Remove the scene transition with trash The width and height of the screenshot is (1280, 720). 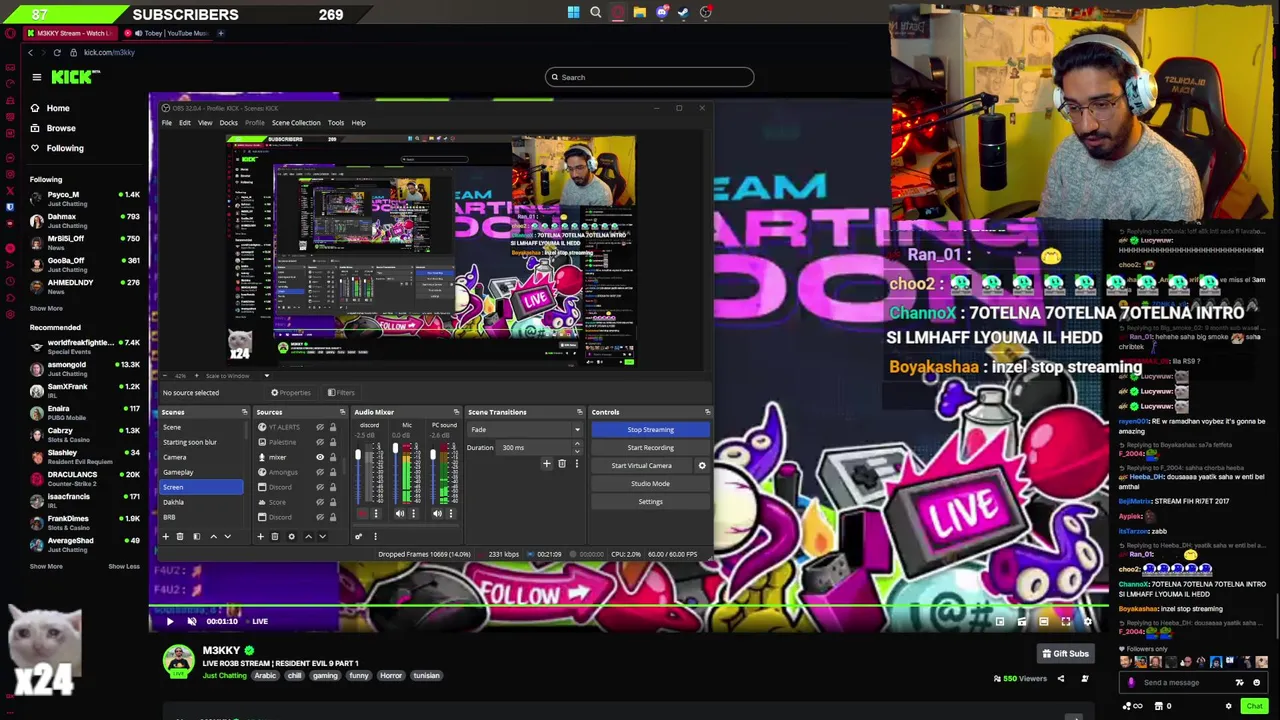pyautogui.click(x=561, y=463)
